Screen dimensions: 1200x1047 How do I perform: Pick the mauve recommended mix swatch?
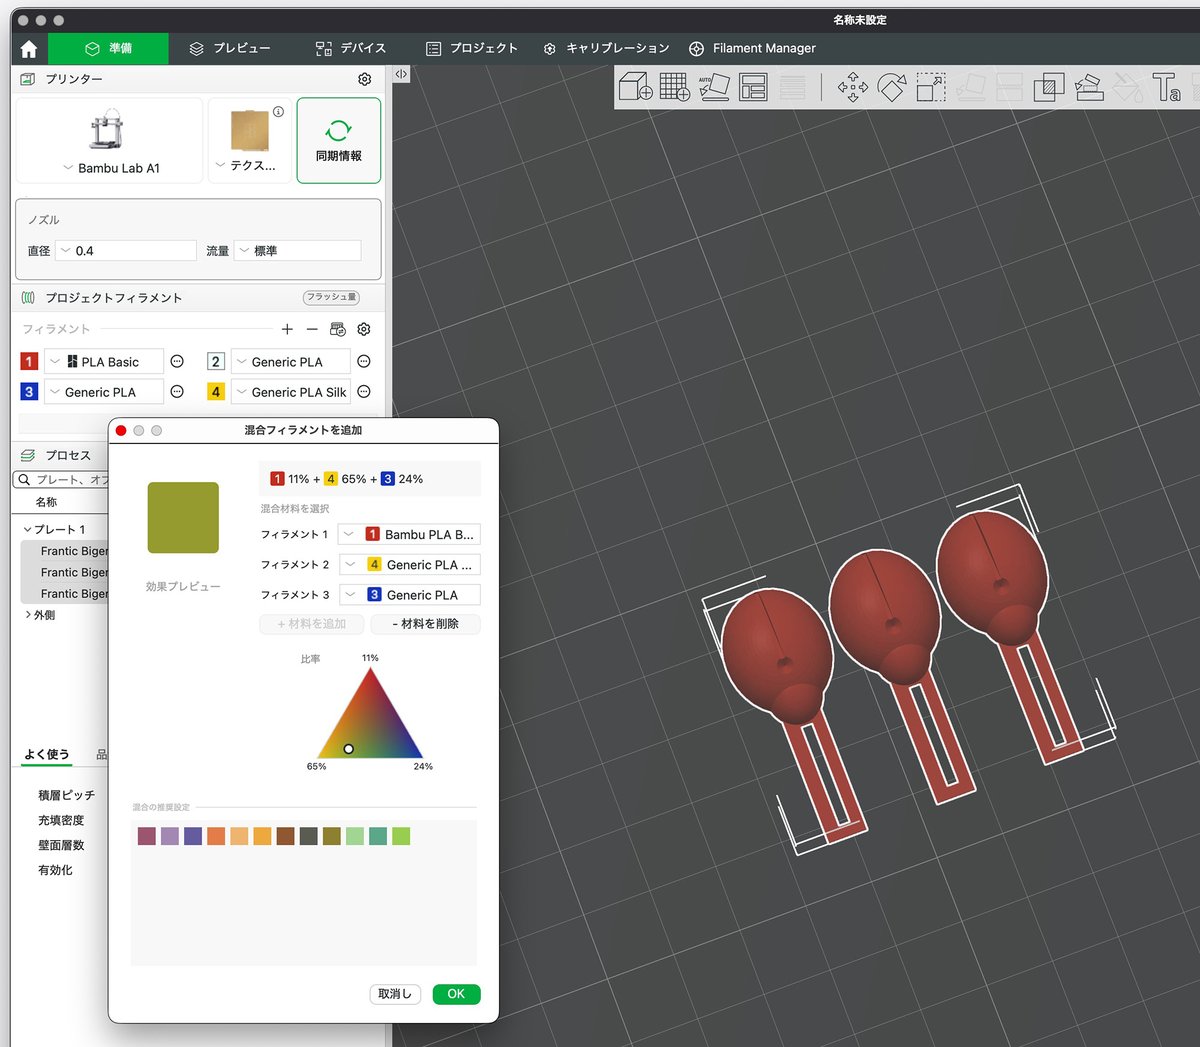point(147,836)
